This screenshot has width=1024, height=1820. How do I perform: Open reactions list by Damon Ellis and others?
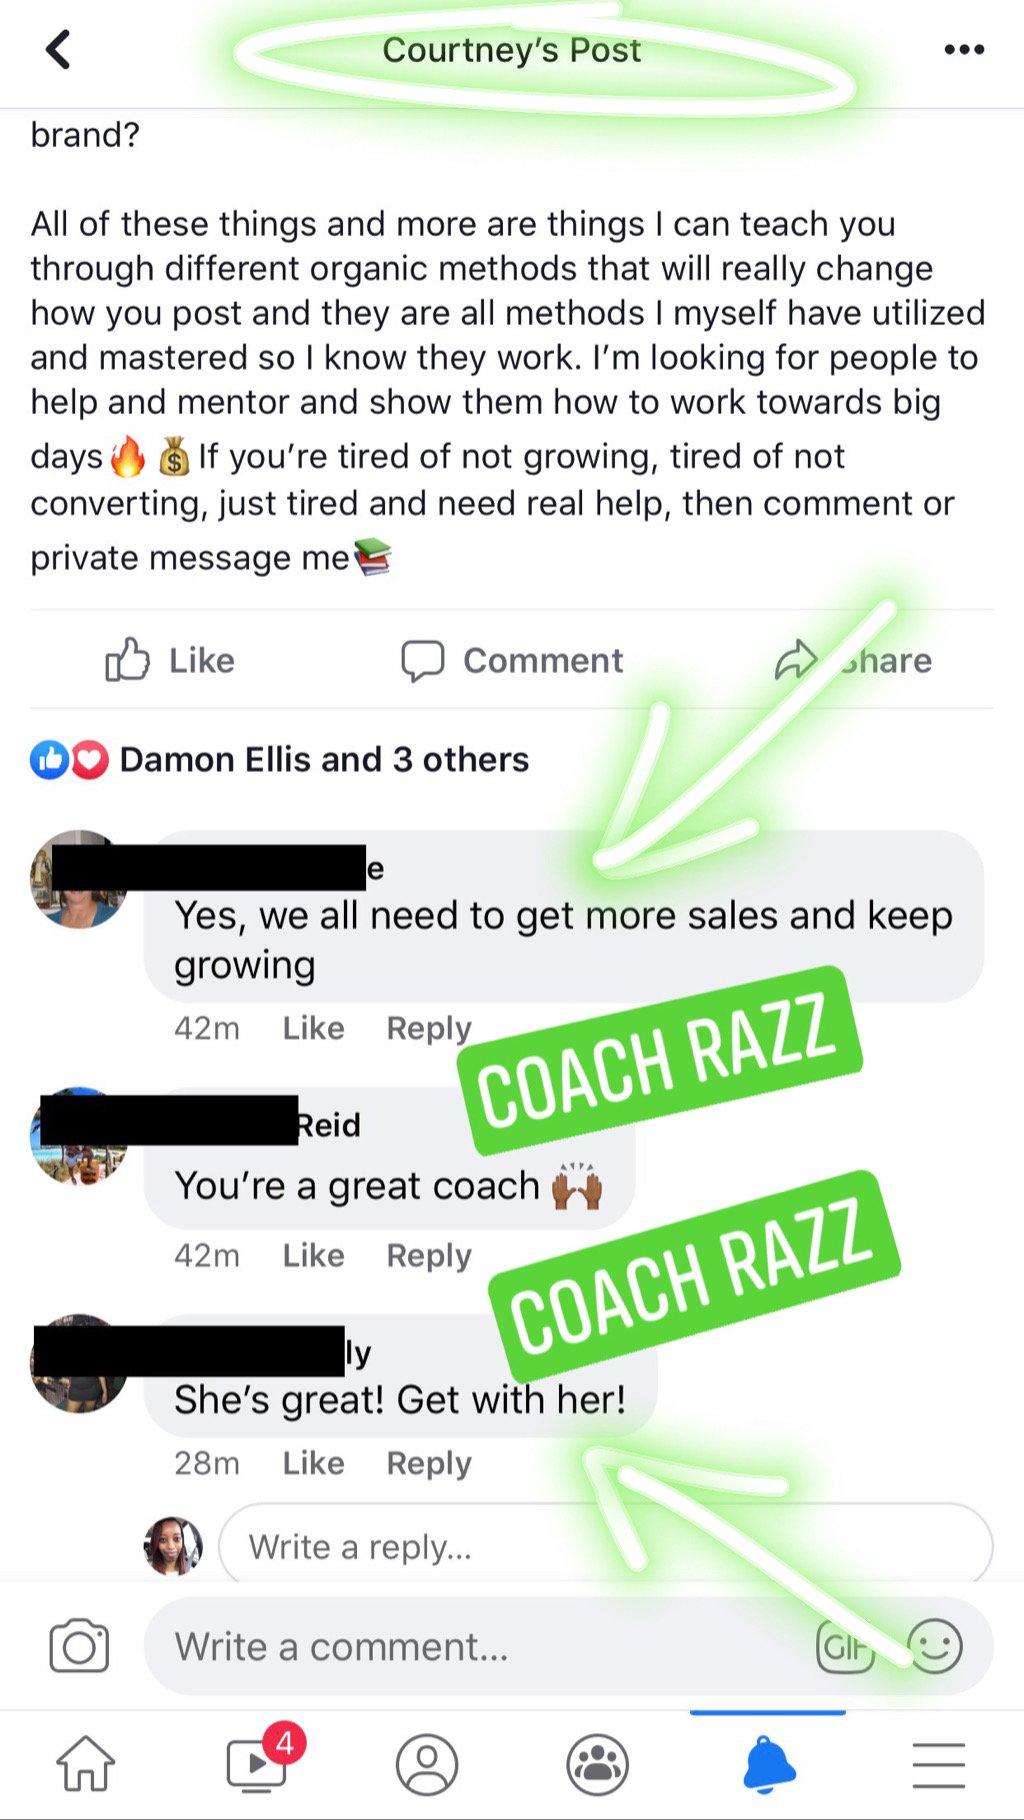tap(280, 760)
